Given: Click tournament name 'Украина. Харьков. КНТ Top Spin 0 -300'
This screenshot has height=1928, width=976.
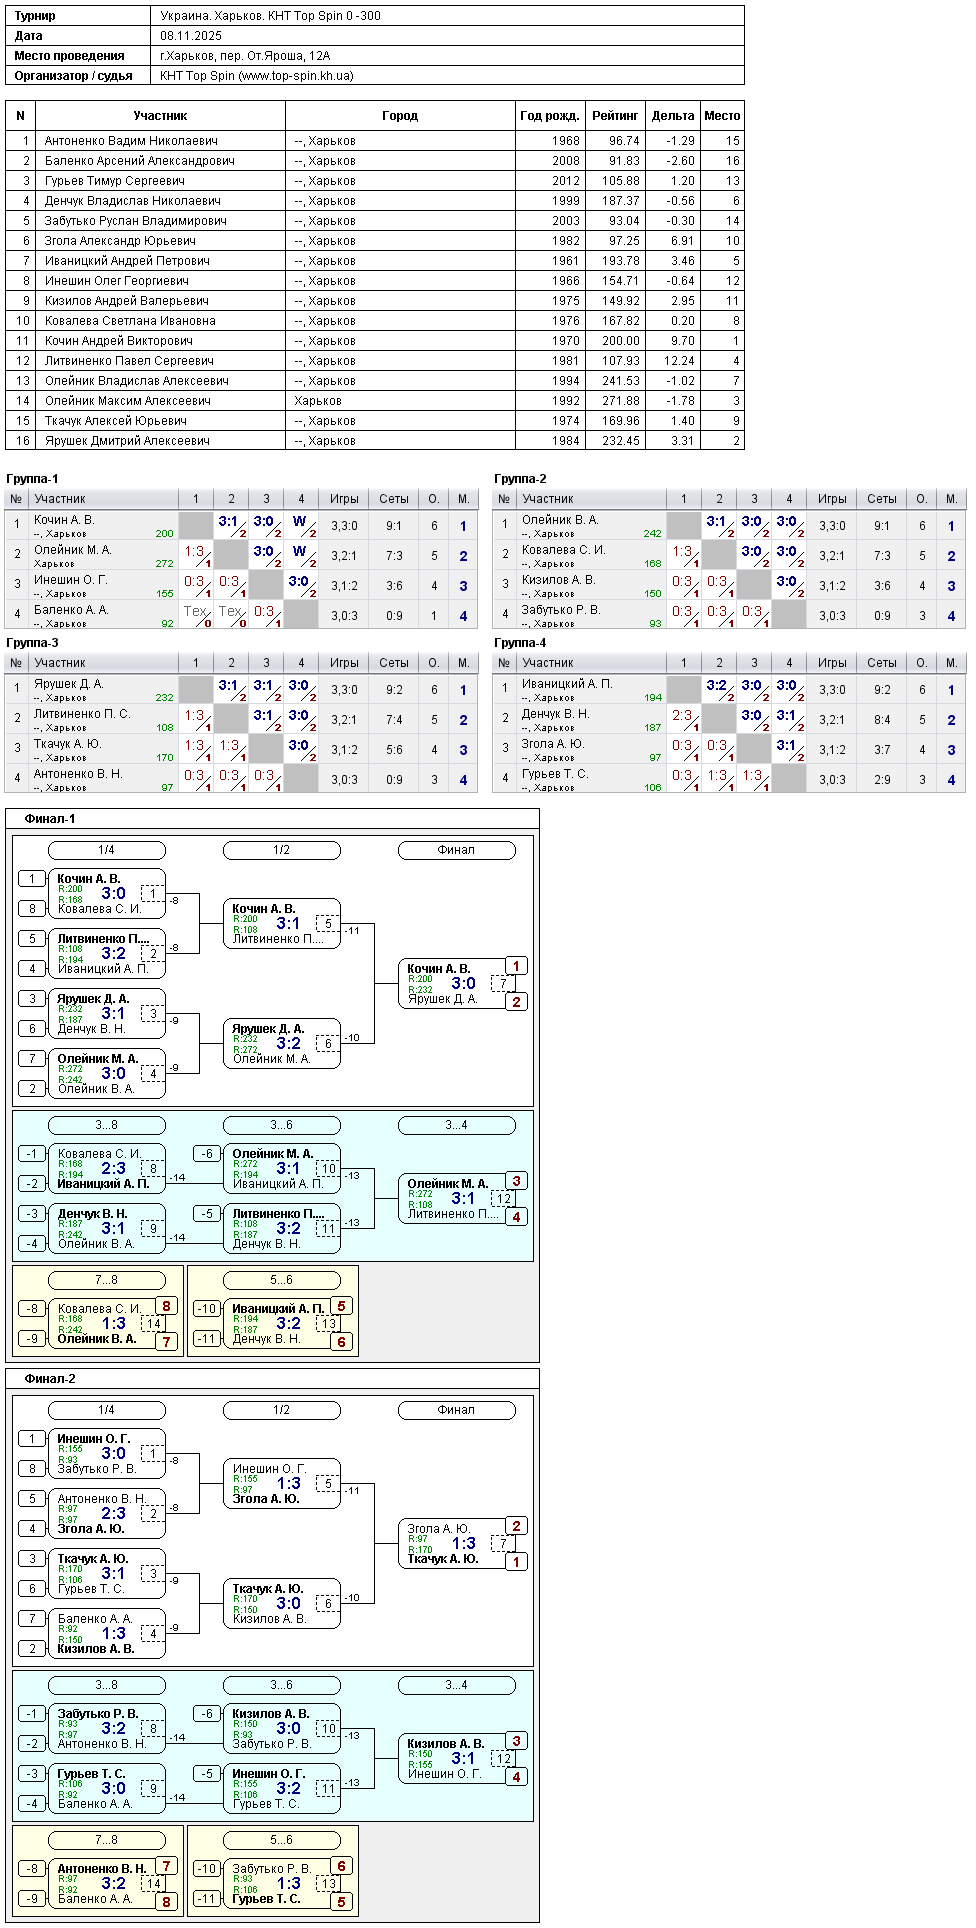Looking at the screenshot, I should (270, 16).
